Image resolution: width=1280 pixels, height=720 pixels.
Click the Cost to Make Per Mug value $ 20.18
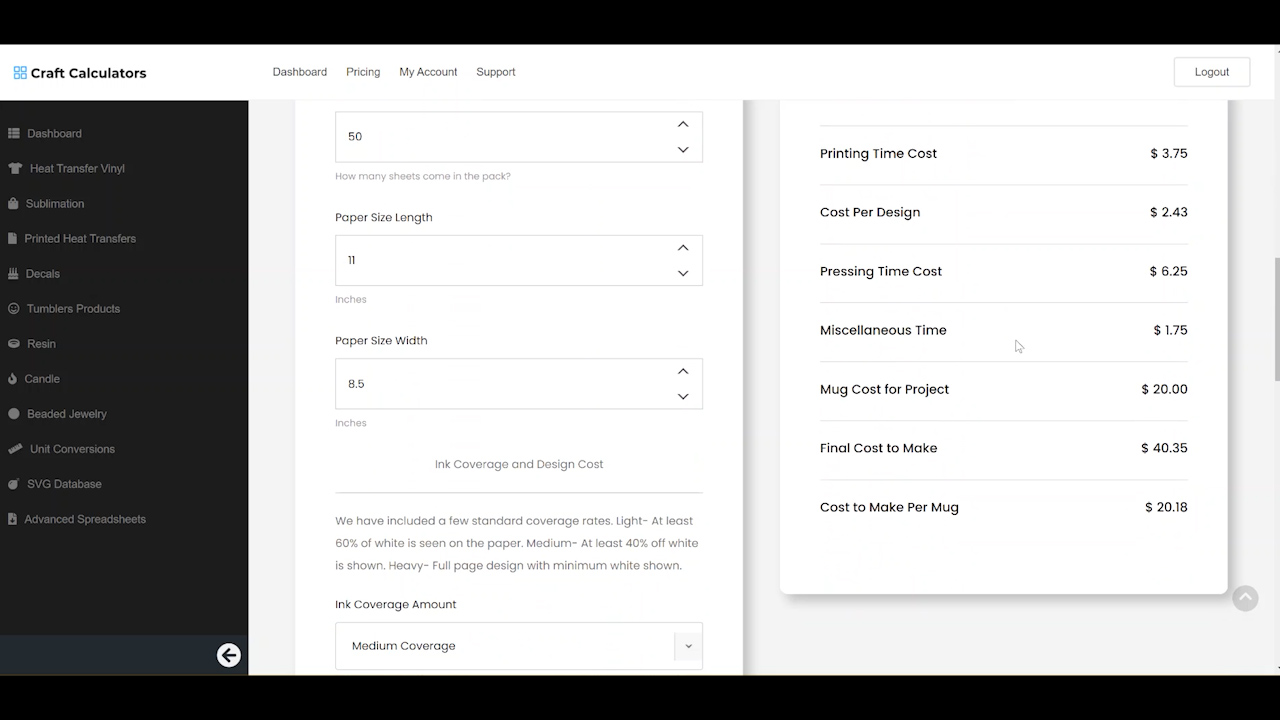click(1166, 507)
